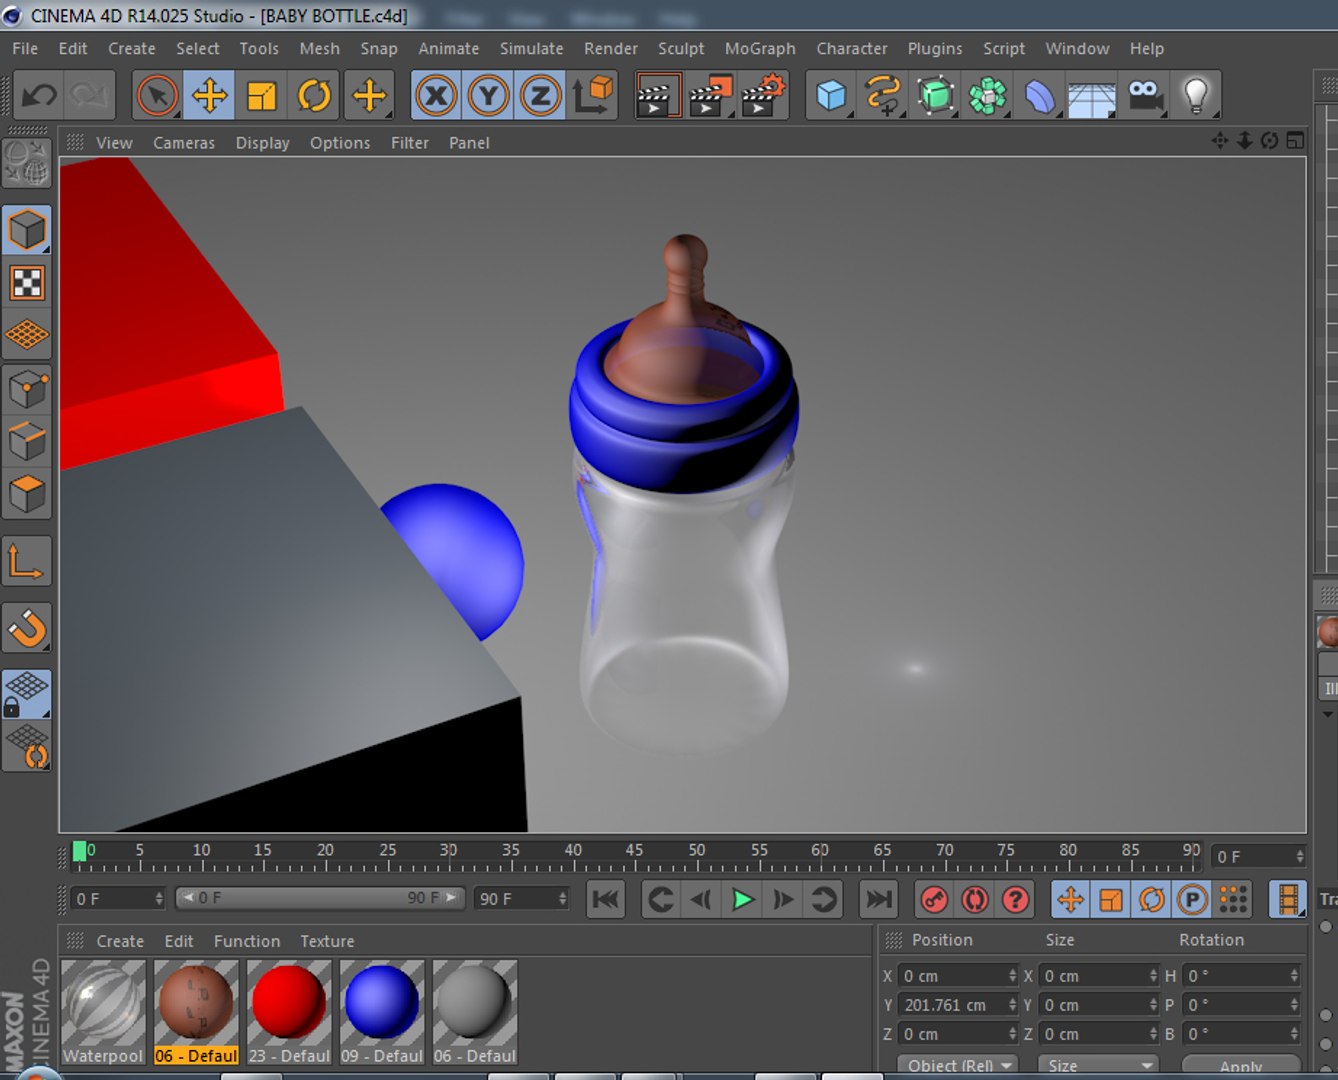
Task: Select the red 23 - Defaul material
Action: [x=289, y=1012]
